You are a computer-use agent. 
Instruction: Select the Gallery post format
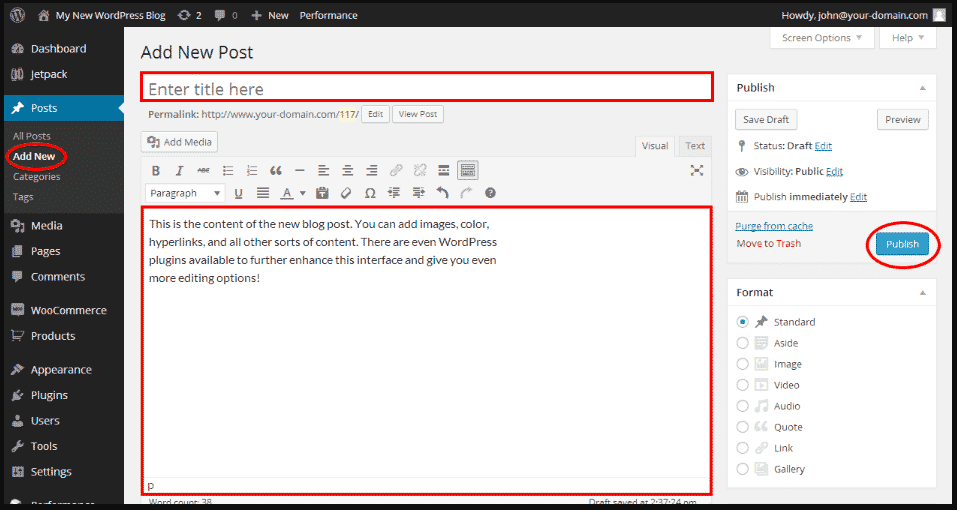coord(742,469)
